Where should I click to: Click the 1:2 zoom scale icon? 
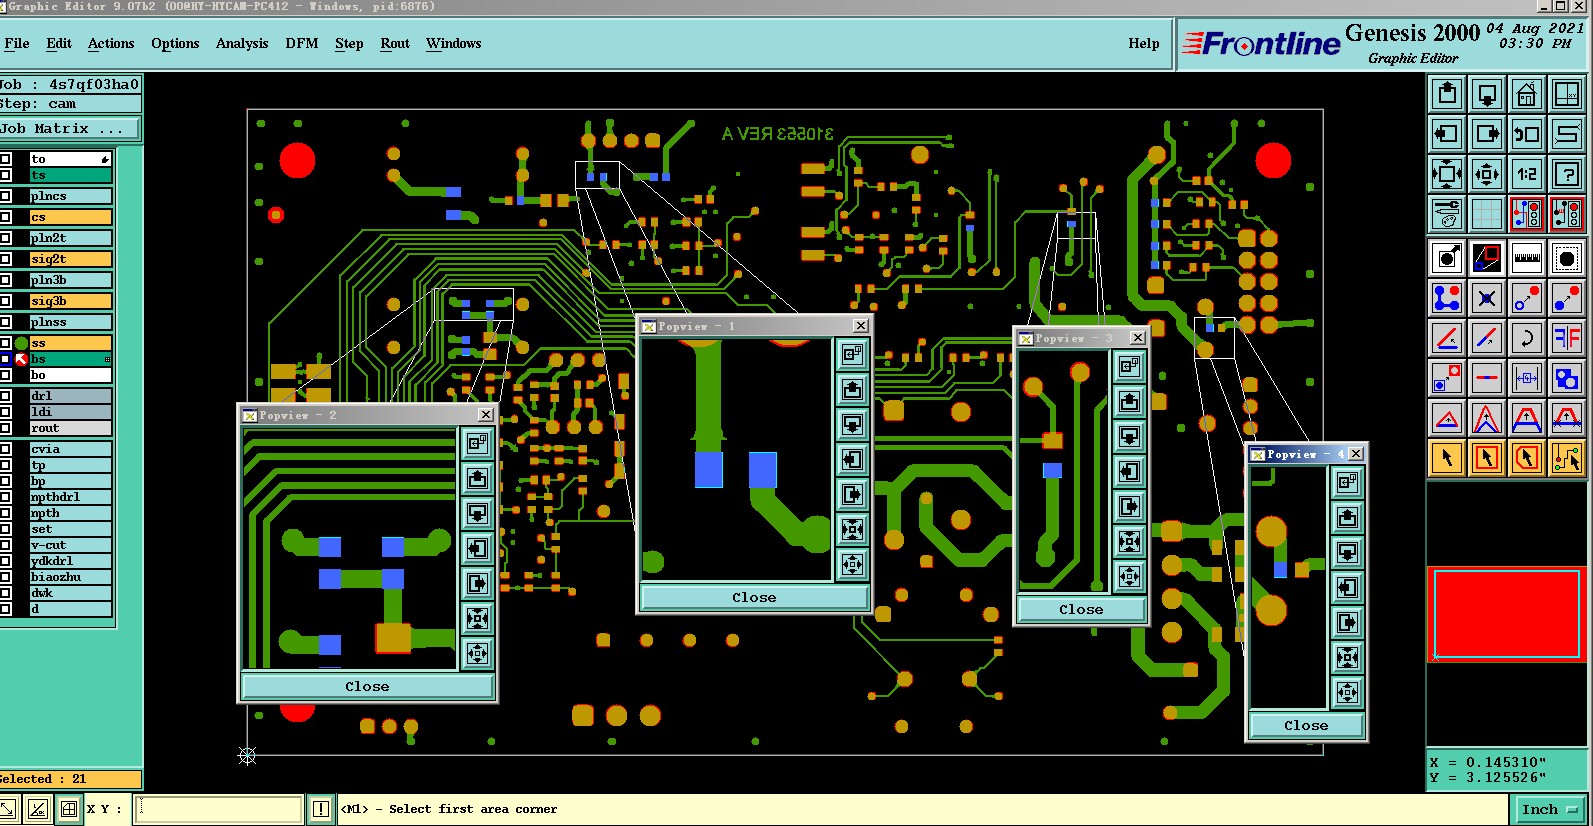1527,174
